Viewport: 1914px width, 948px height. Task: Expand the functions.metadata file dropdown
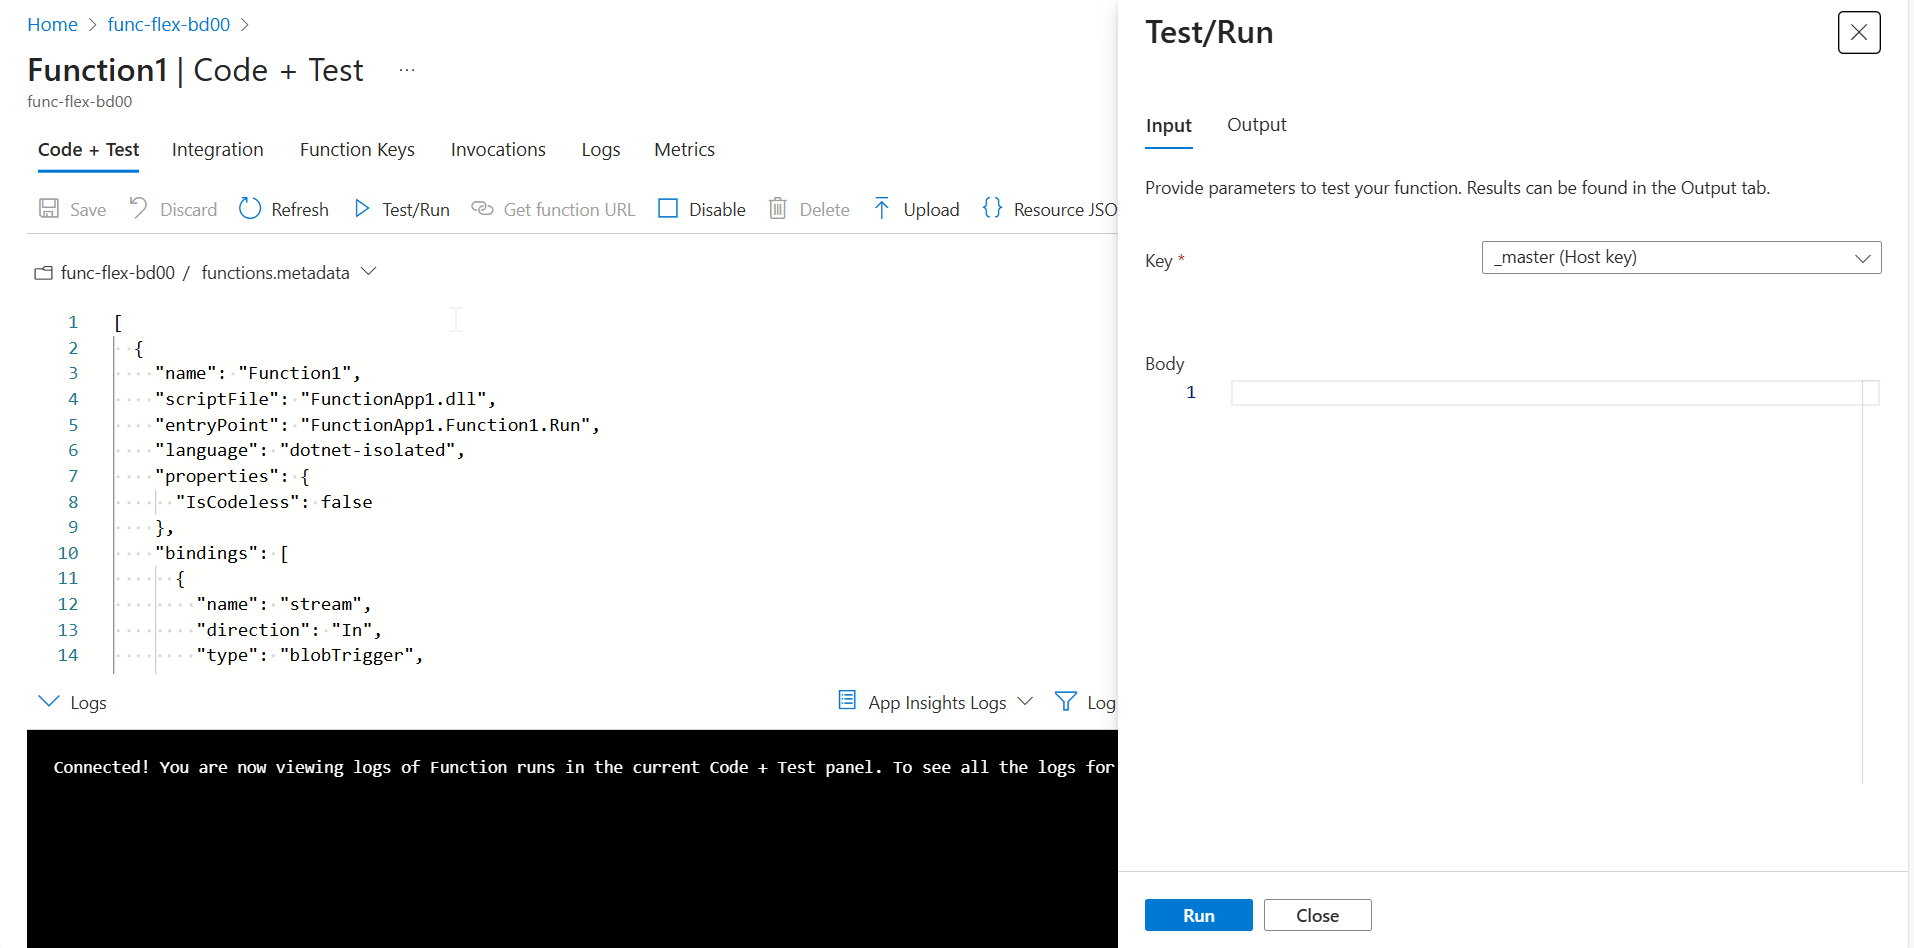click(x=369, y=272)
